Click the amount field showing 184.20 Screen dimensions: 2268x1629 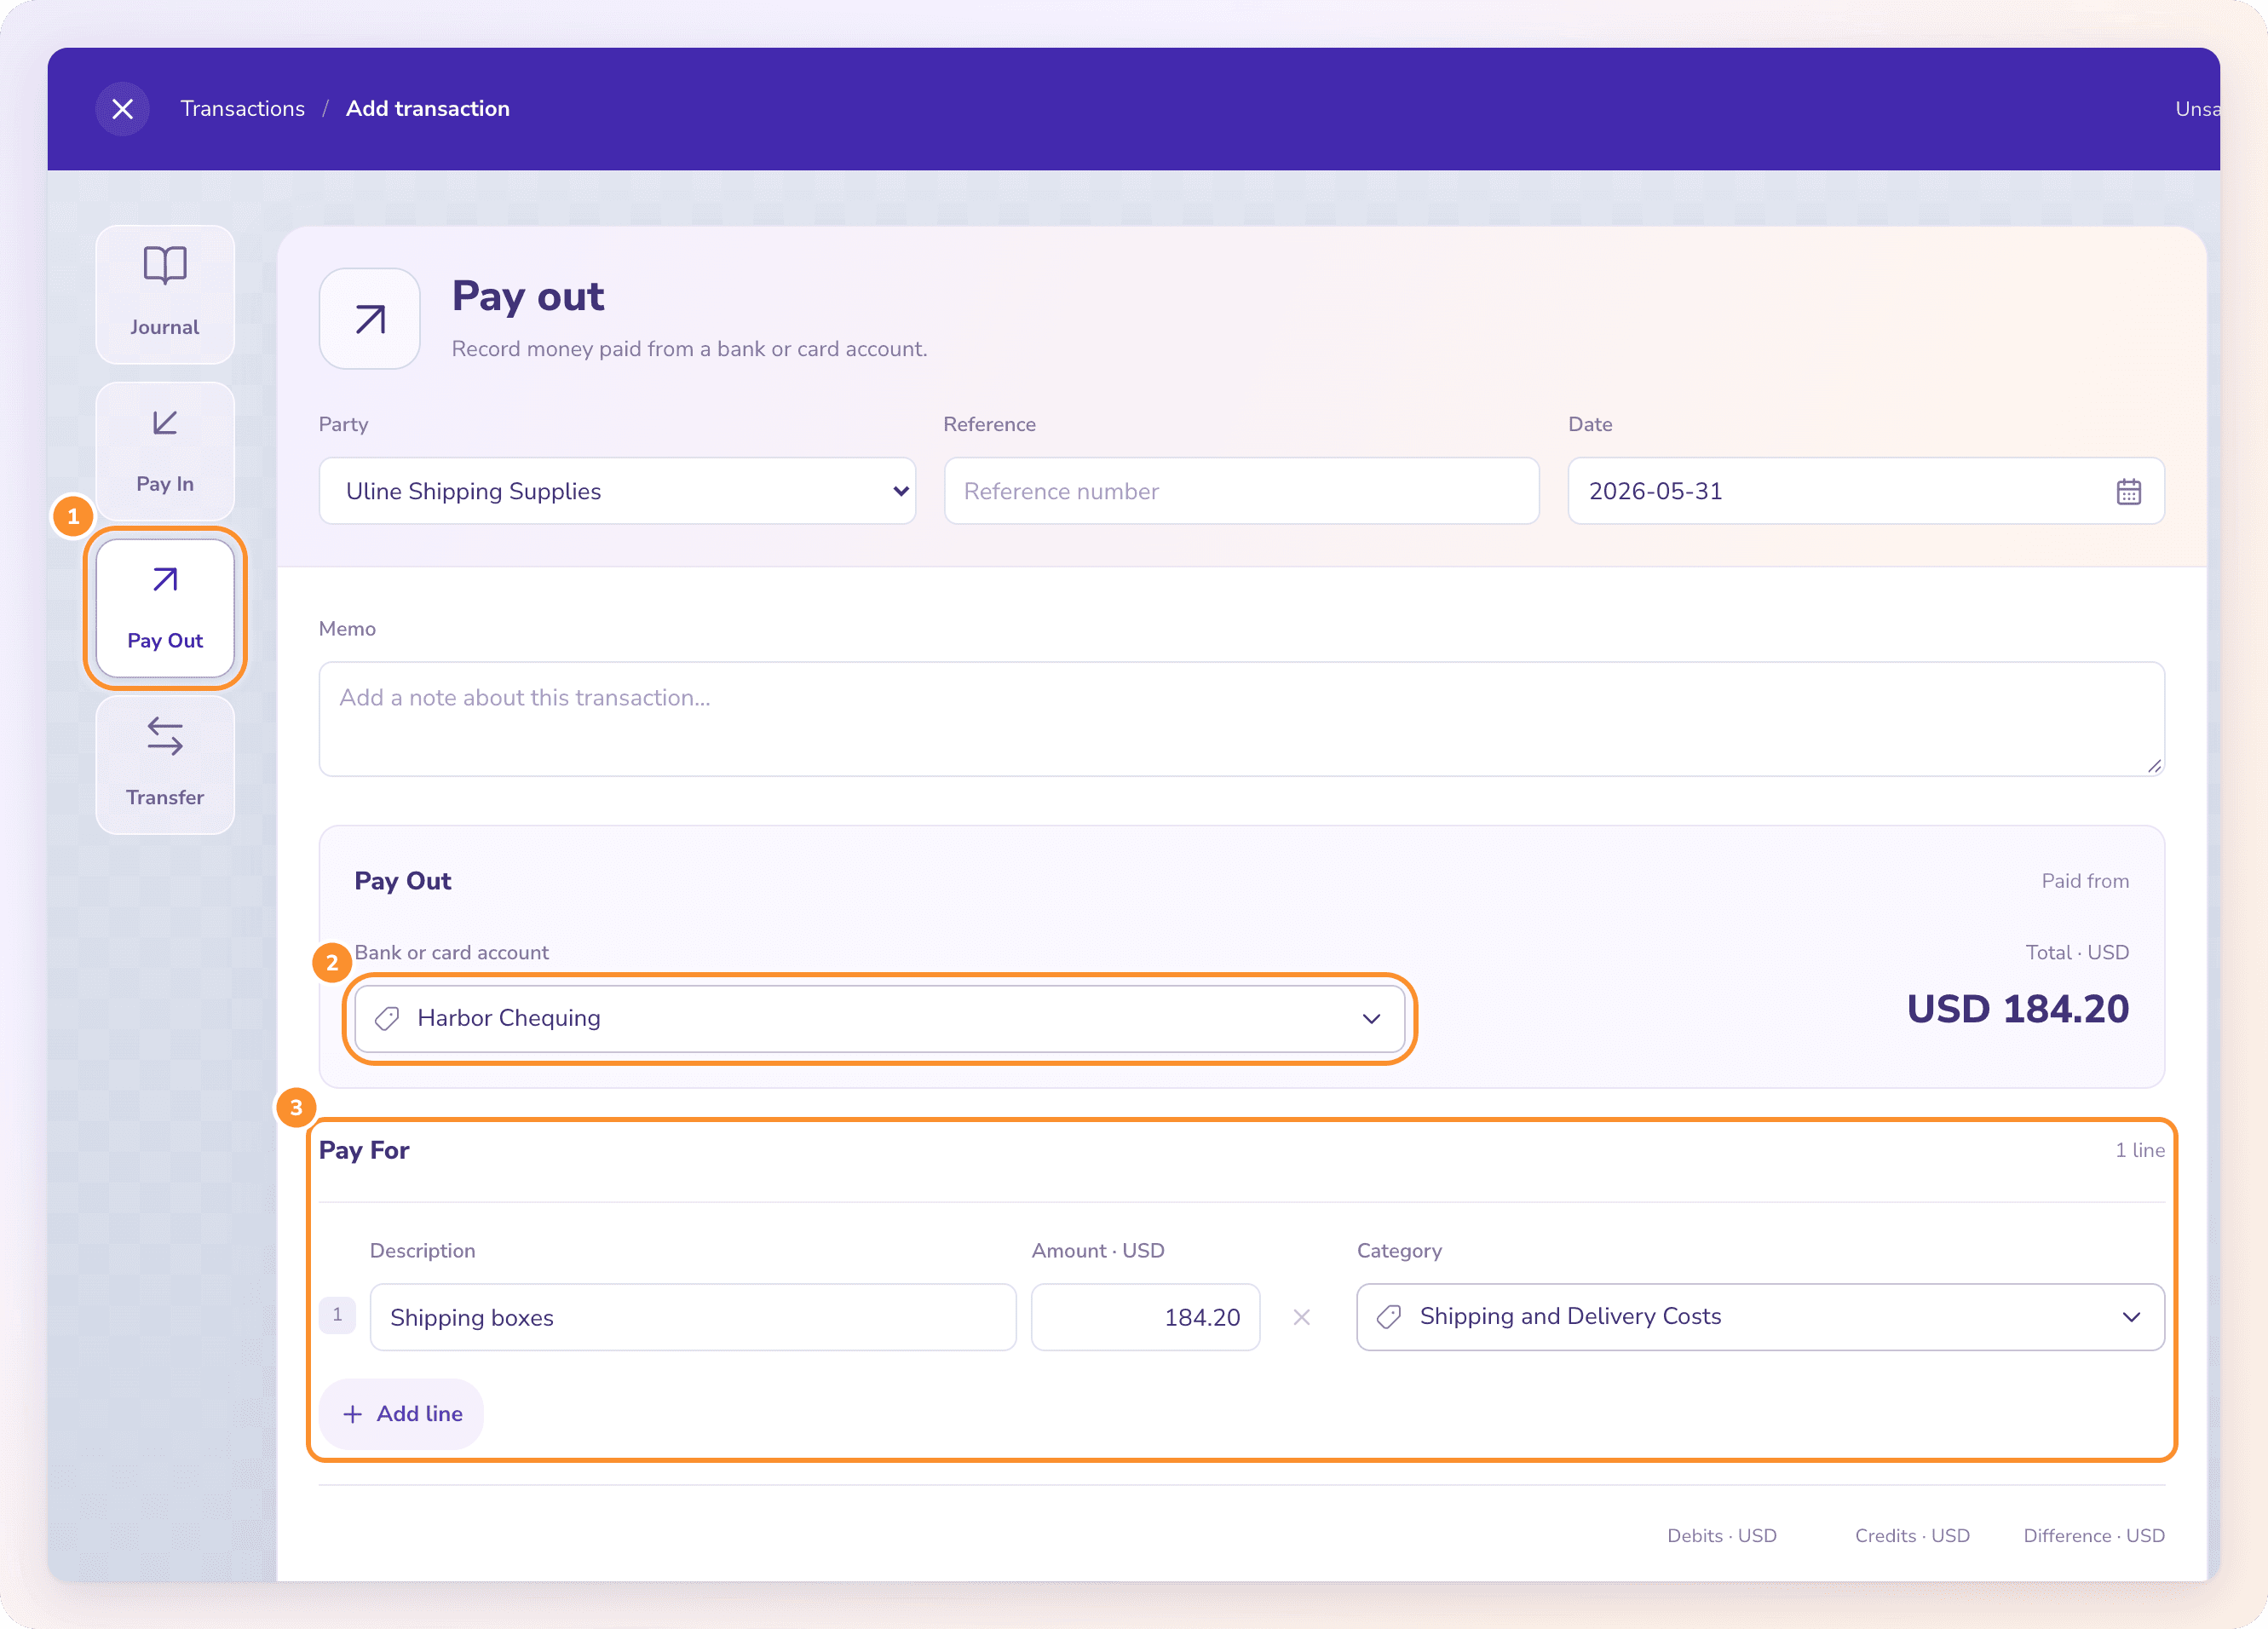pos(1145,1317)
